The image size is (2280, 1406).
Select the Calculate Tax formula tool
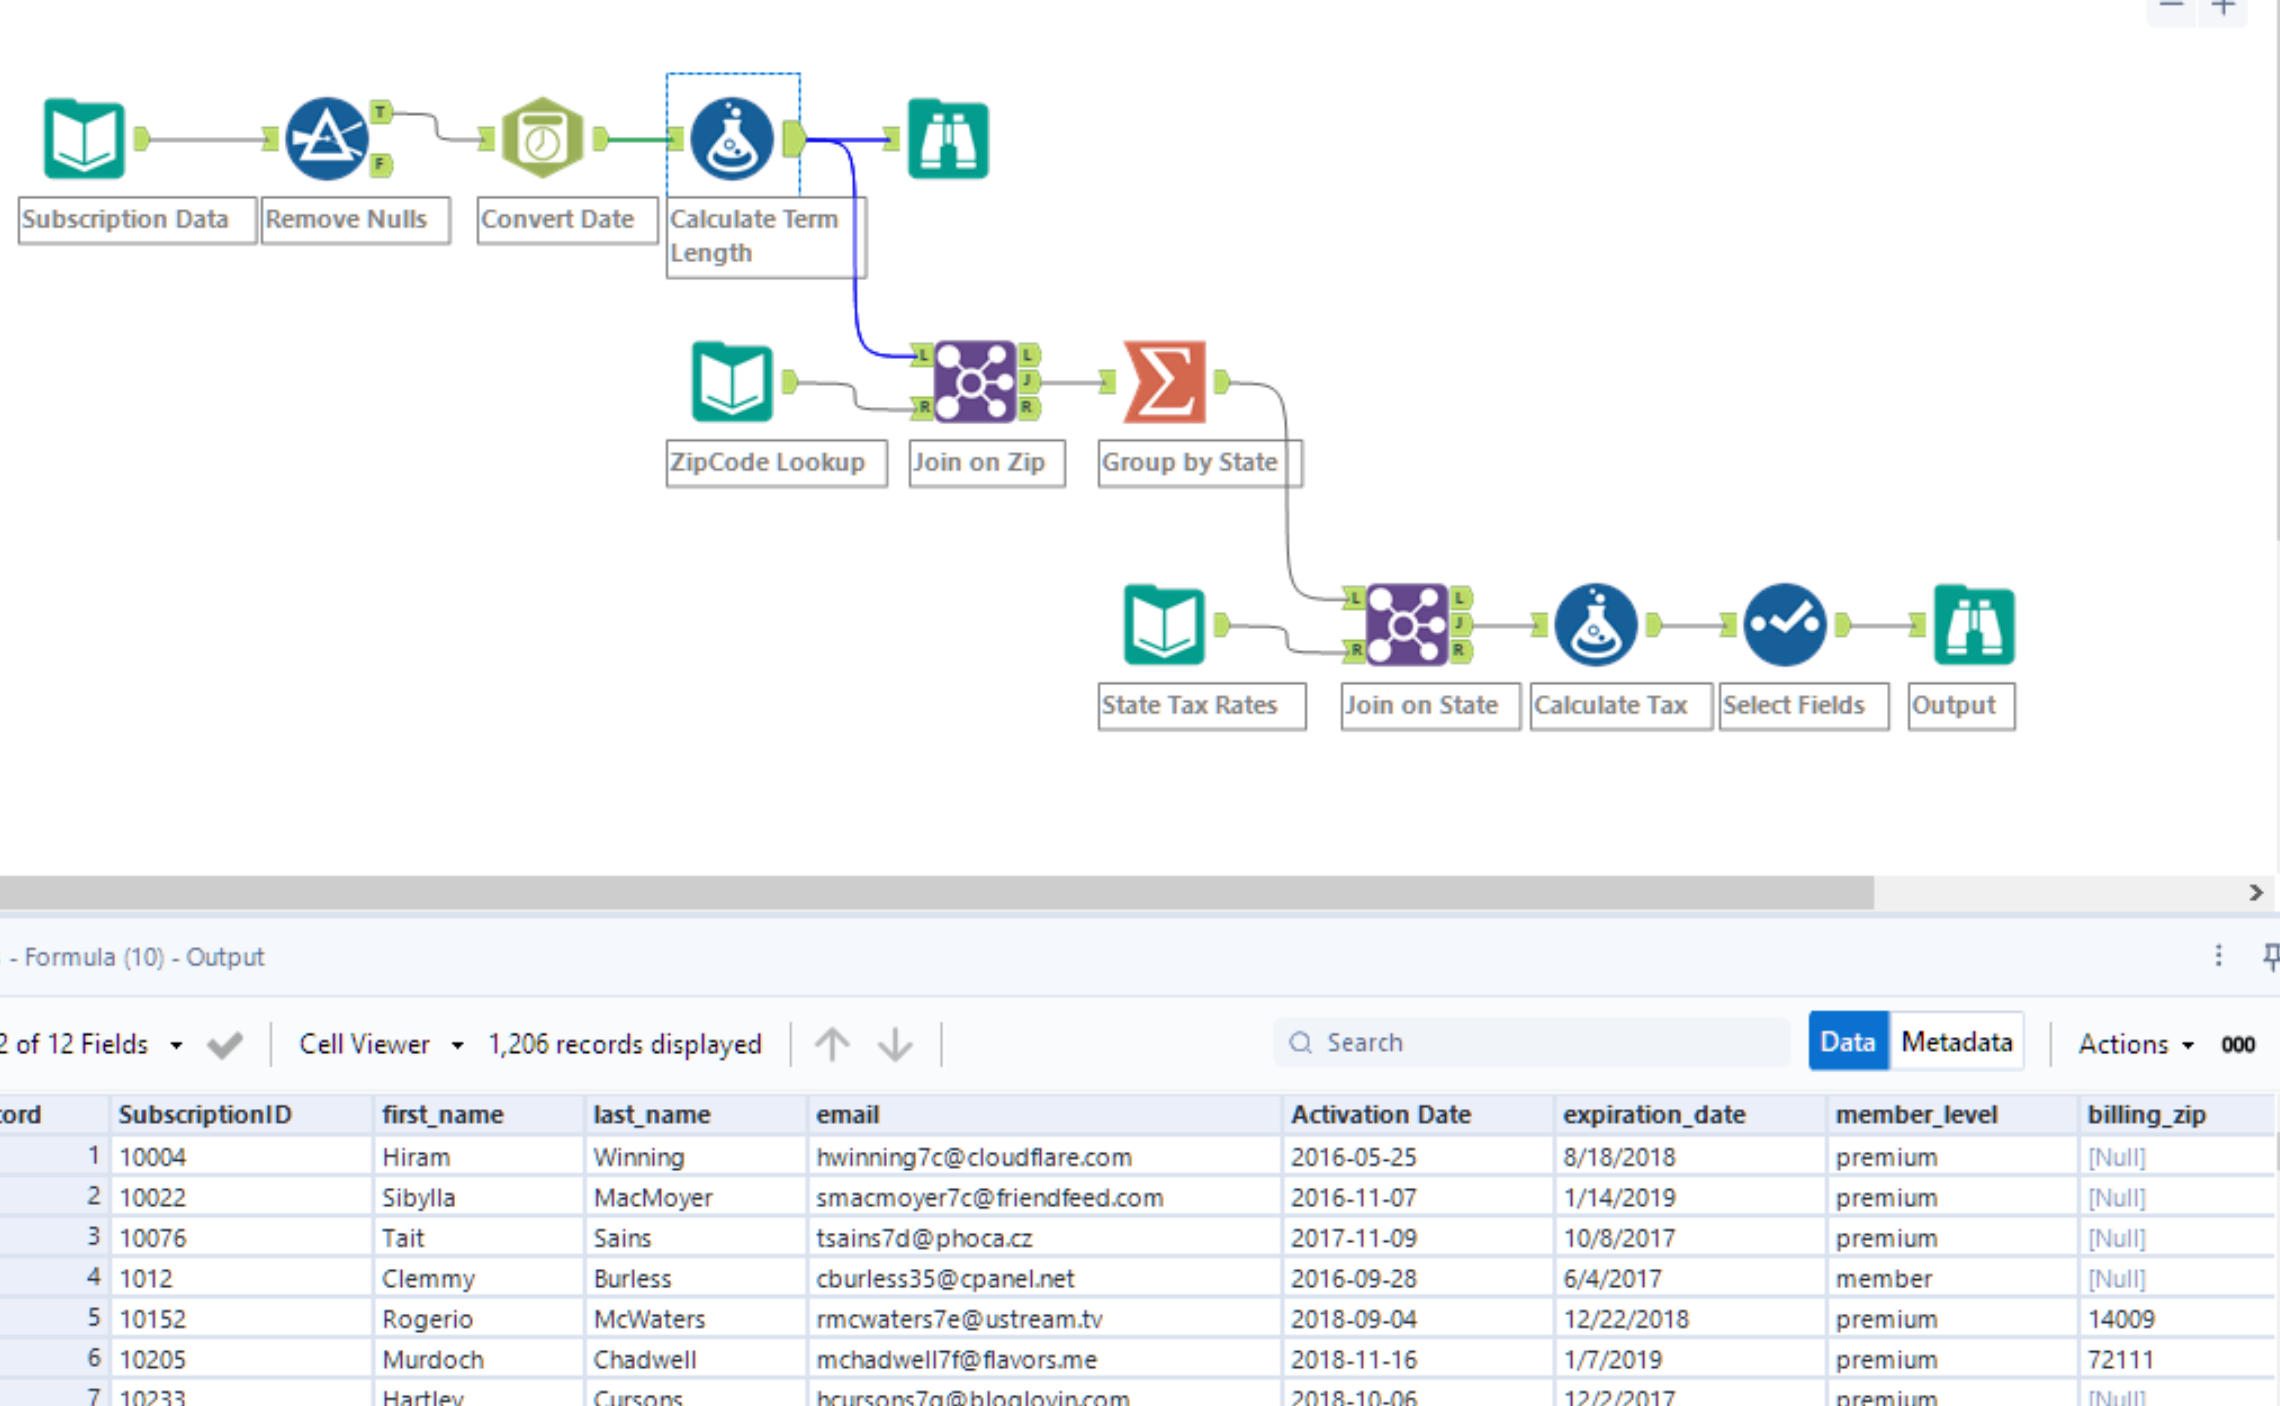tap(1595, 624)
